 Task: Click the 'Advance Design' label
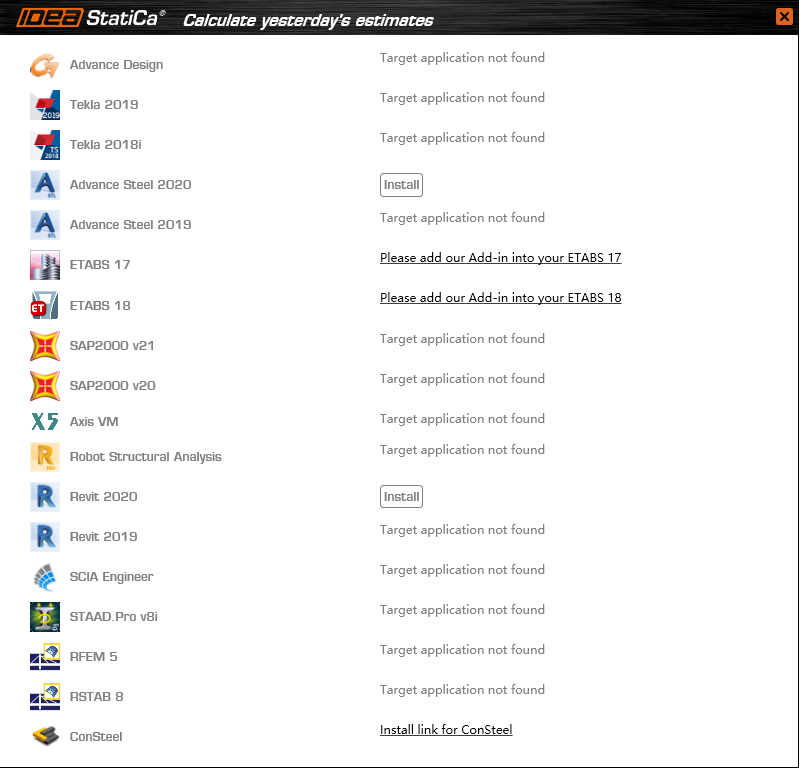coord(116,65)
